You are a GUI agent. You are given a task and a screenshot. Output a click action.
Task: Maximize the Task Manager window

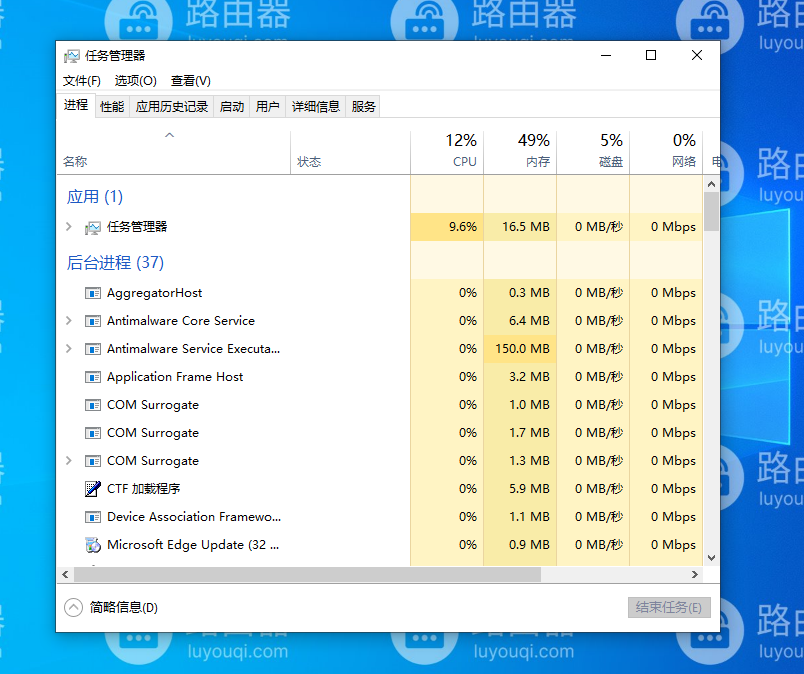click(x=651, y=55)
